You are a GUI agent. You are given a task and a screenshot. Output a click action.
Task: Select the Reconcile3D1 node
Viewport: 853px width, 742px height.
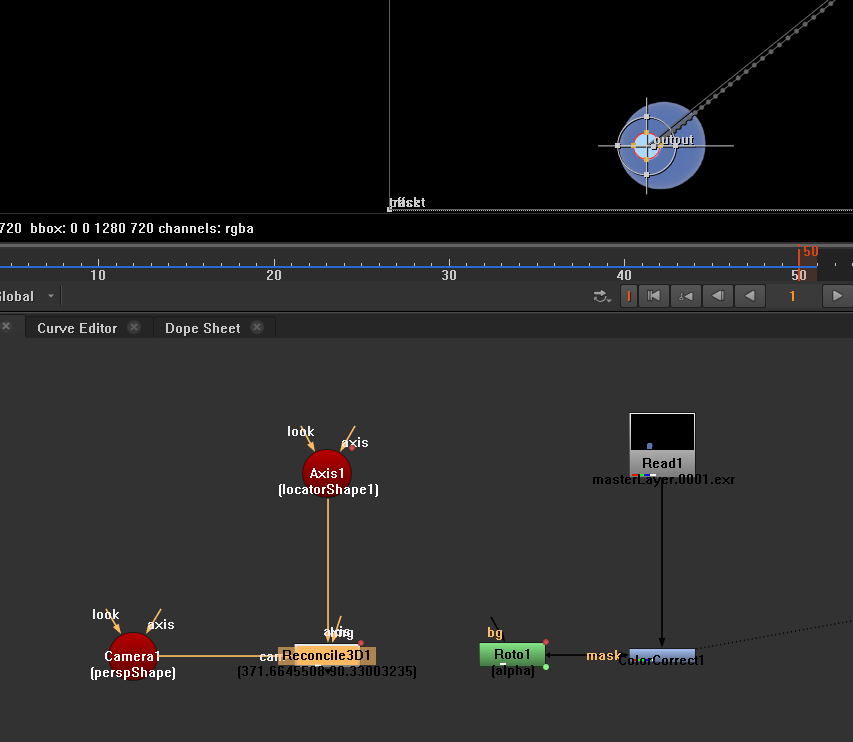[326, 655]
